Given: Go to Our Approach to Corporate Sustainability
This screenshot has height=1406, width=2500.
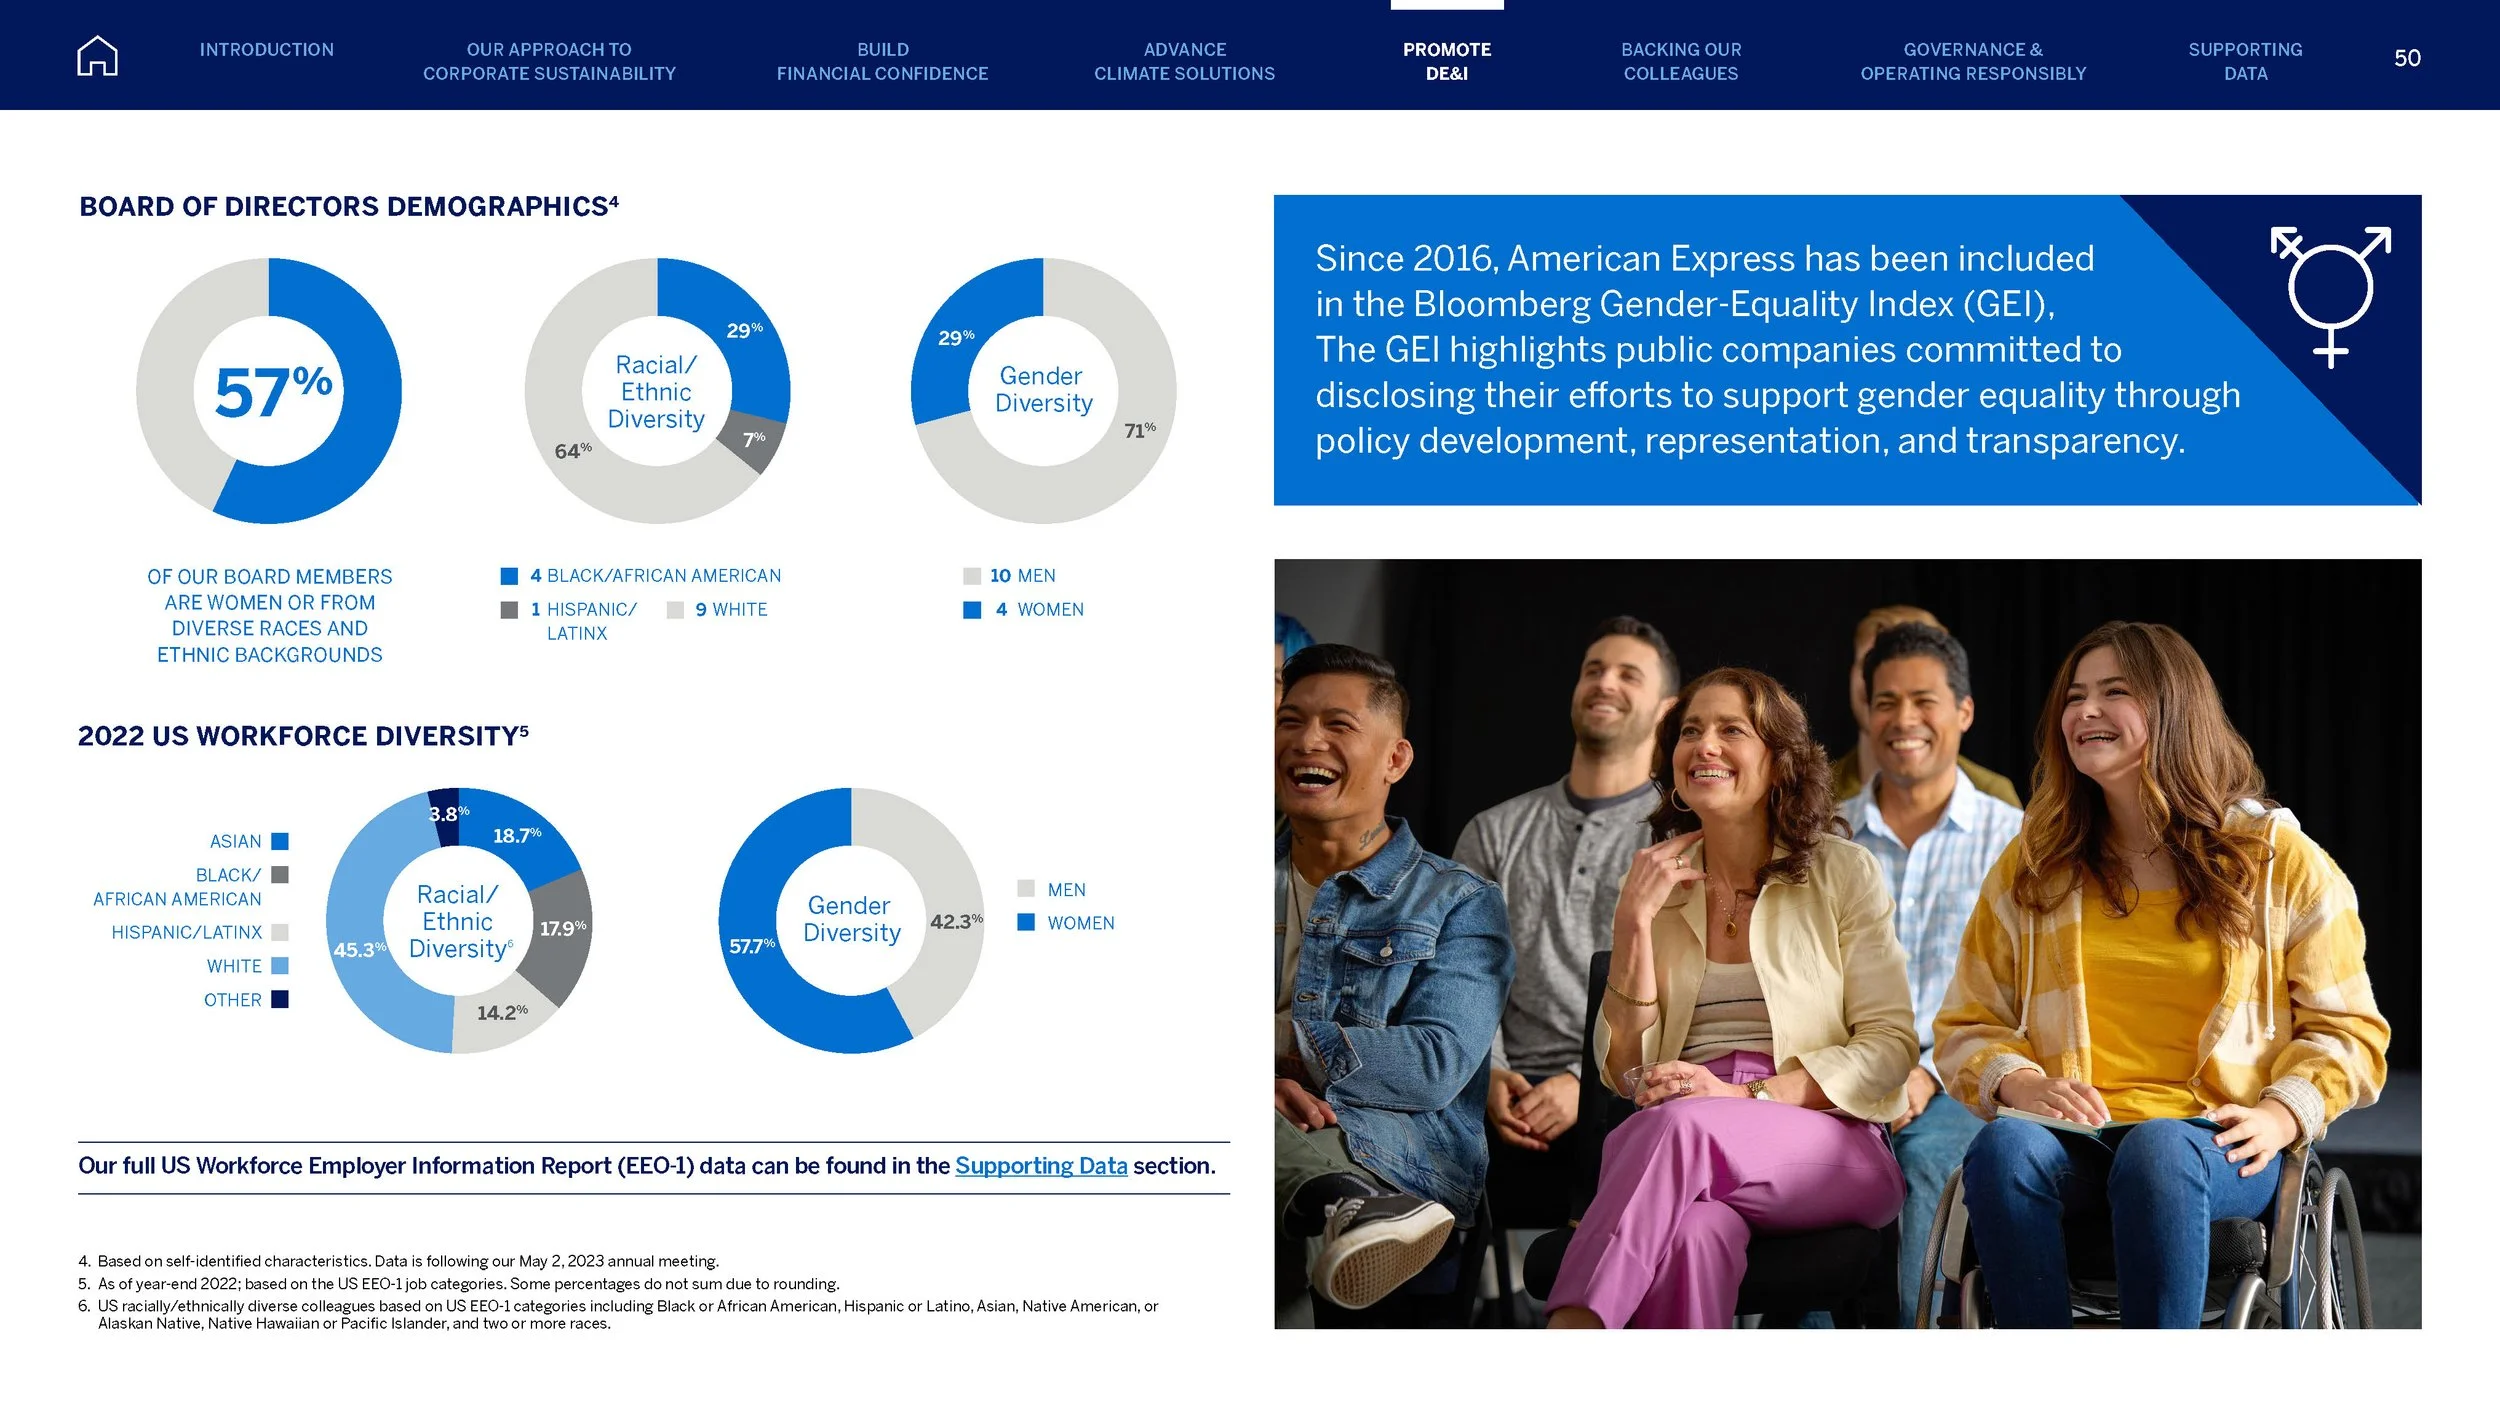Looking at the screenshot, I should [549, 61].
